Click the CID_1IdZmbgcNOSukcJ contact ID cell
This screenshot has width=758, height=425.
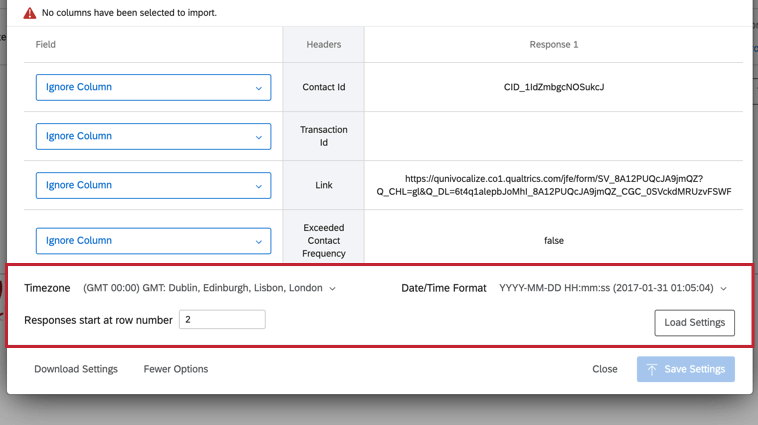click(x=554, y=87)
